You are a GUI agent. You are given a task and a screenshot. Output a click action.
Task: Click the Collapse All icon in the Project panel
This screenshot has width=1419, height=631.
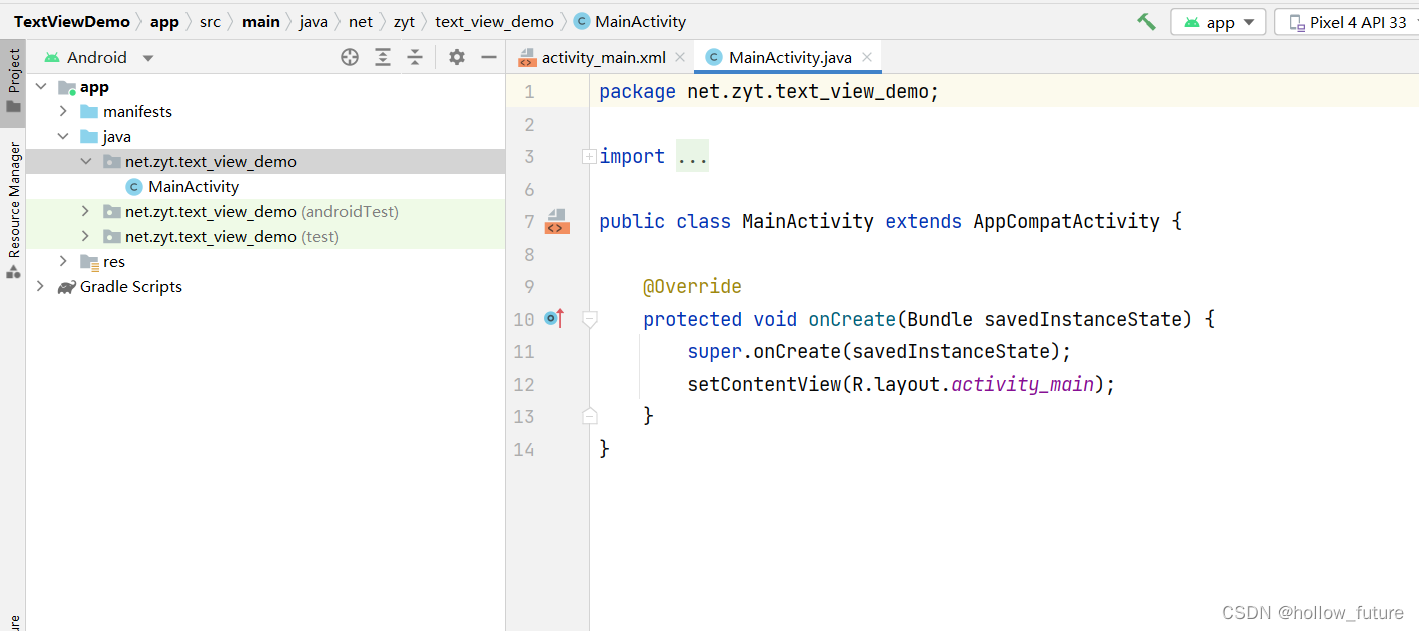click(415, 57)
